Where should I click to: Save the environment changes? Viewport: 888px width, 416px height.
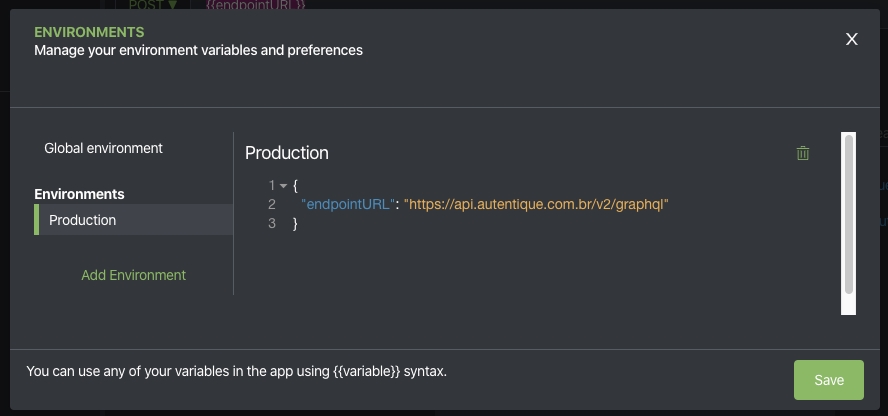[828, 380]
